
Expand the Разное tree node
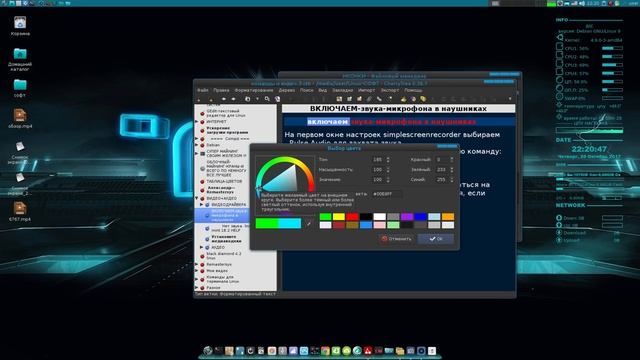tap(197, 288)
